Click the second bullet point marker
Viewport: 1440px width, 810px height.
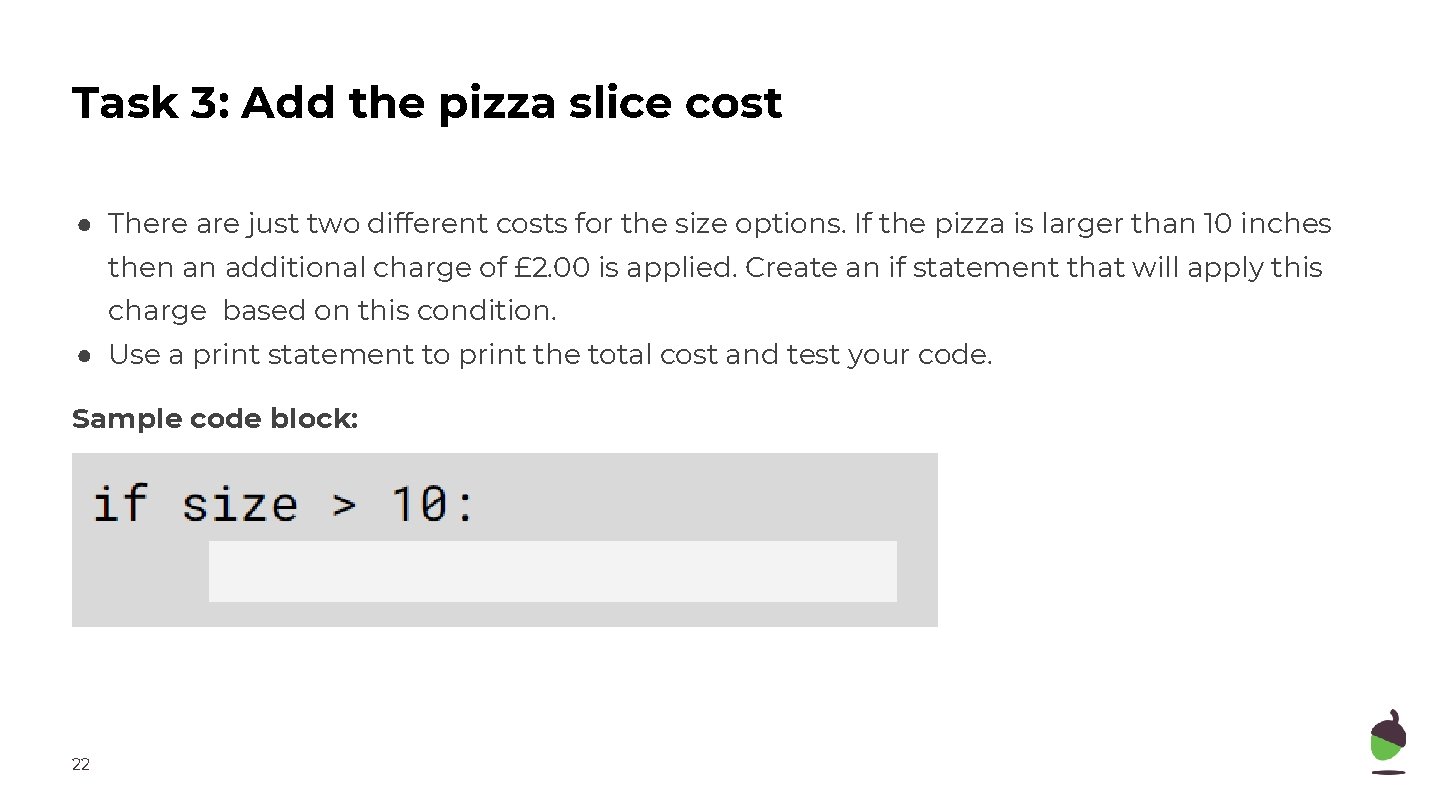click(87, 356)
